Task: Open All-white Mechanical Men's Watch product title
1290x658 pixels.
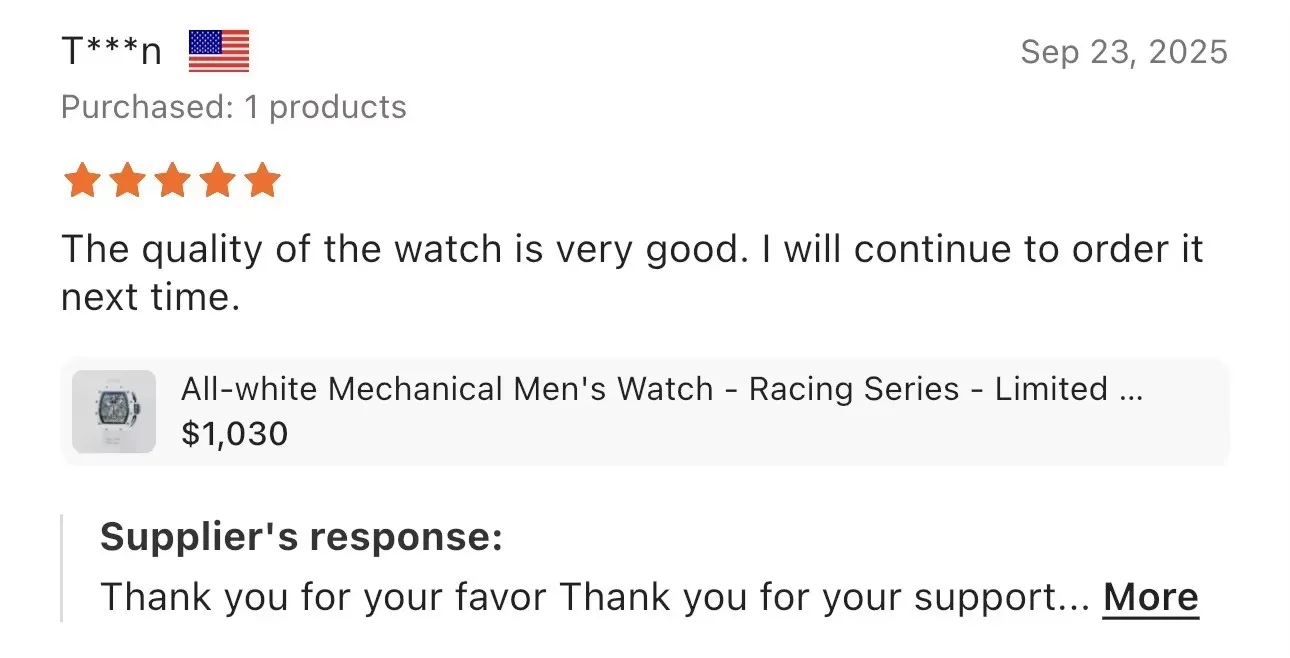Action: click(x=661, y=389)
